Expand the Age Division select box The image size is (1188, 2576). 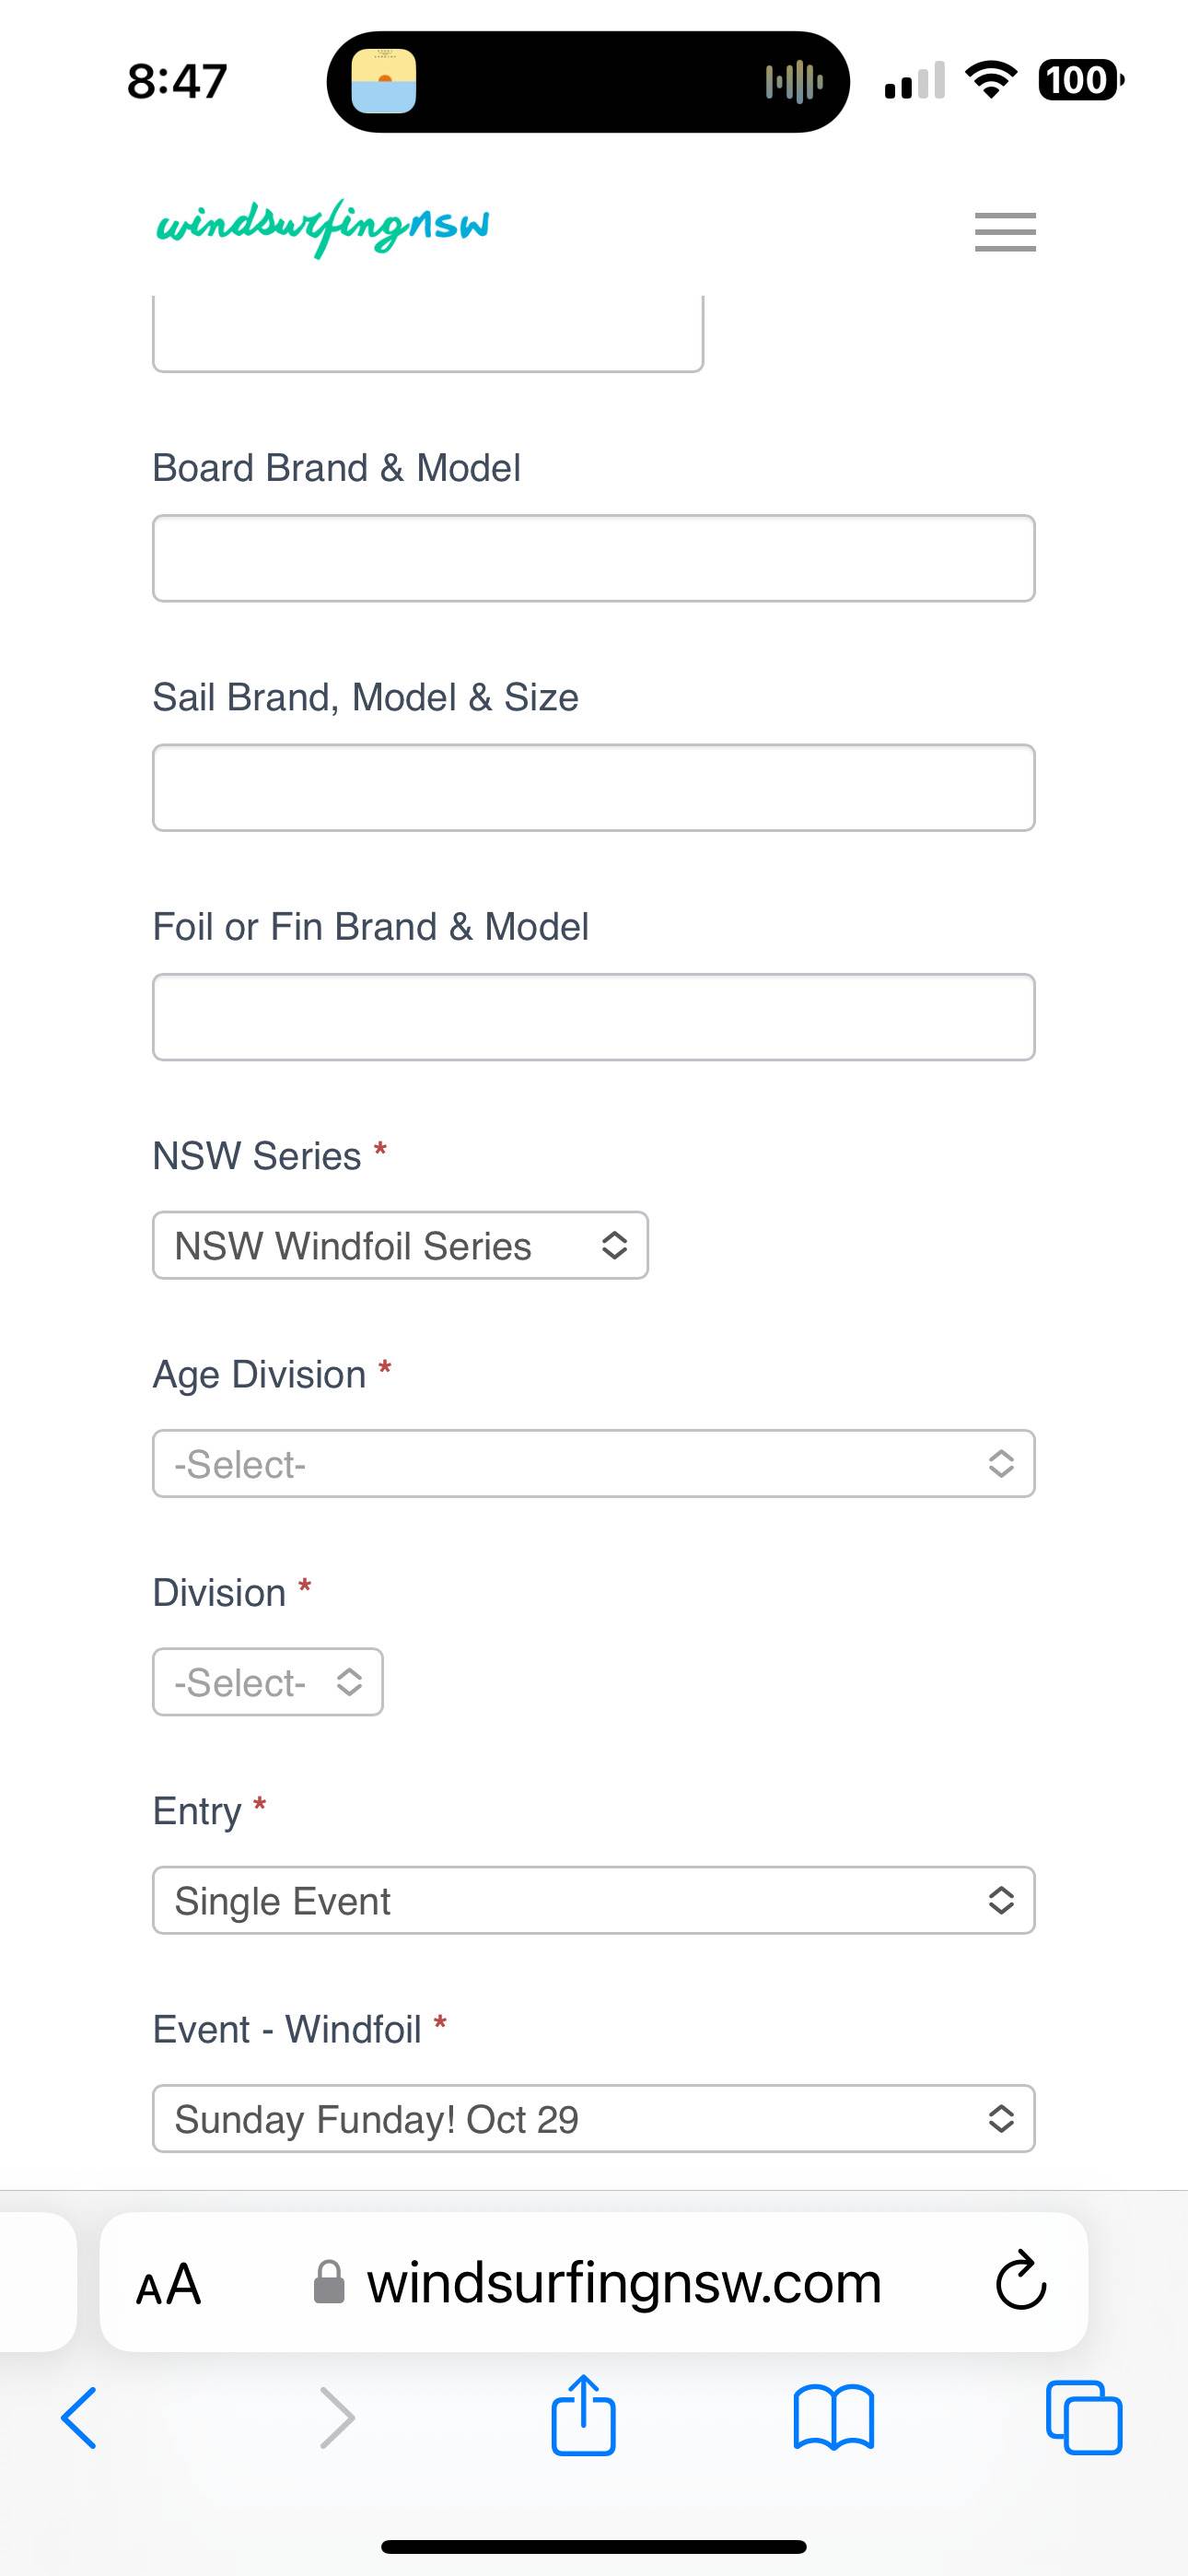pyautogui.click(x=593, y=1463)
